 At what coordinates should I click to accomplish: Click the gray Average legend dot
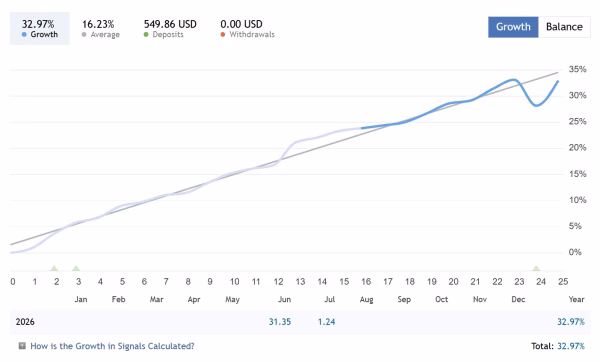point(84,34)
